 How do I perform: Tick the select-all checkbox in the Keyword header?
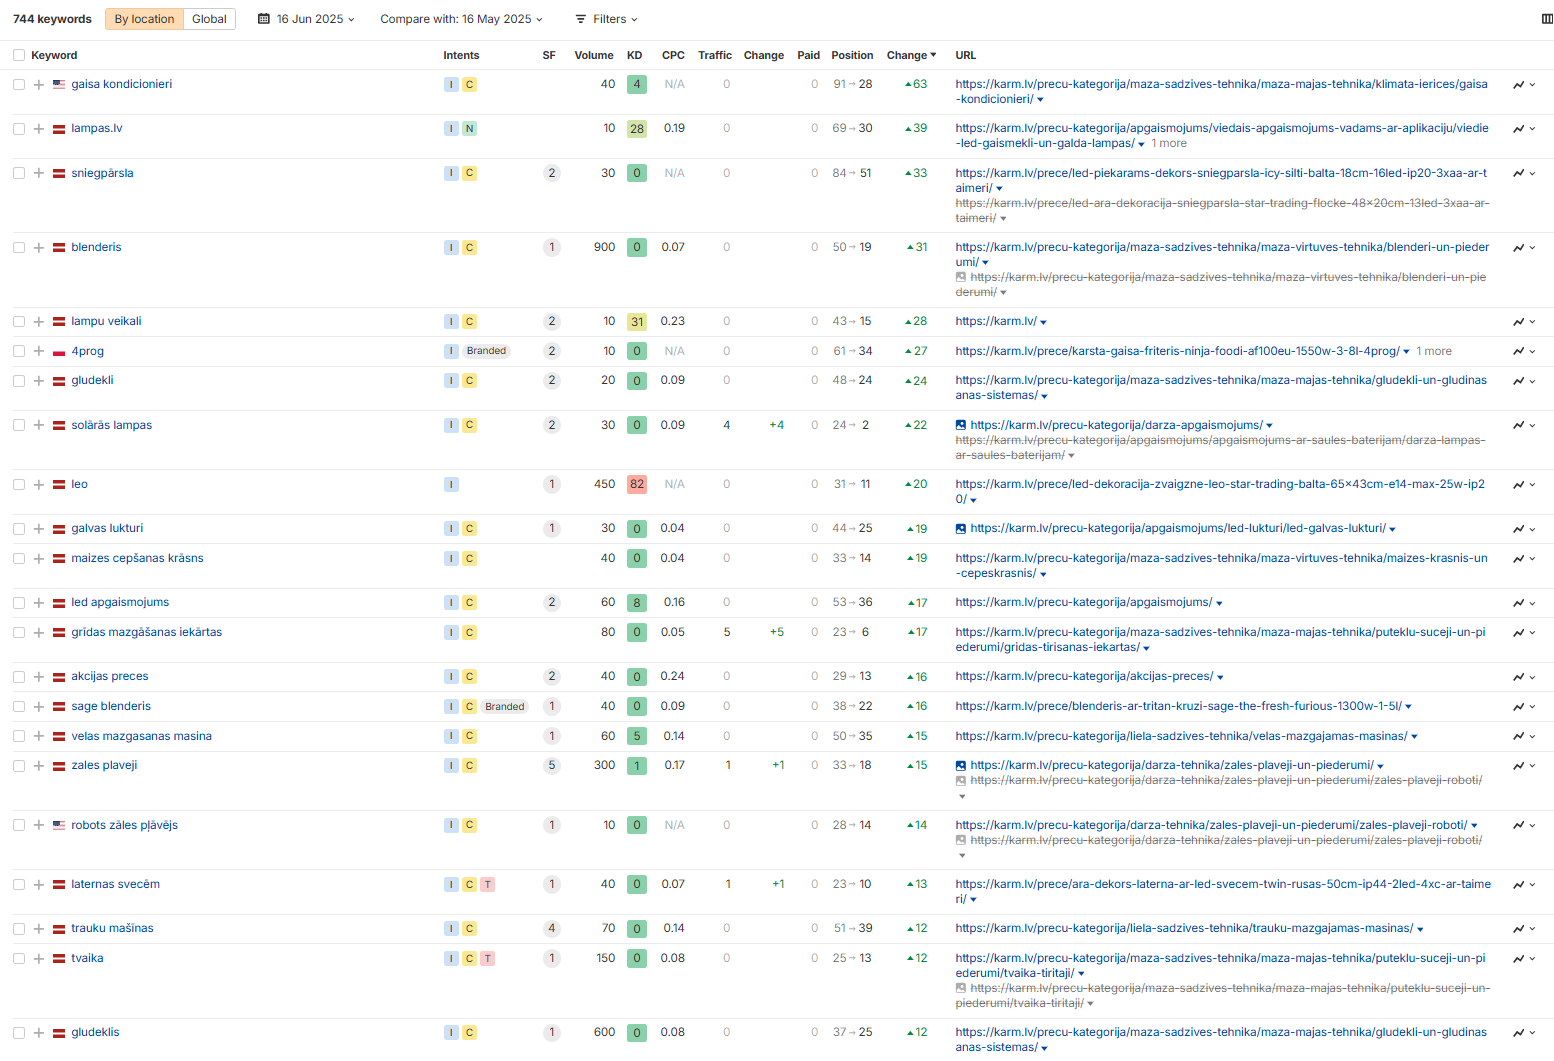[19, 56]
